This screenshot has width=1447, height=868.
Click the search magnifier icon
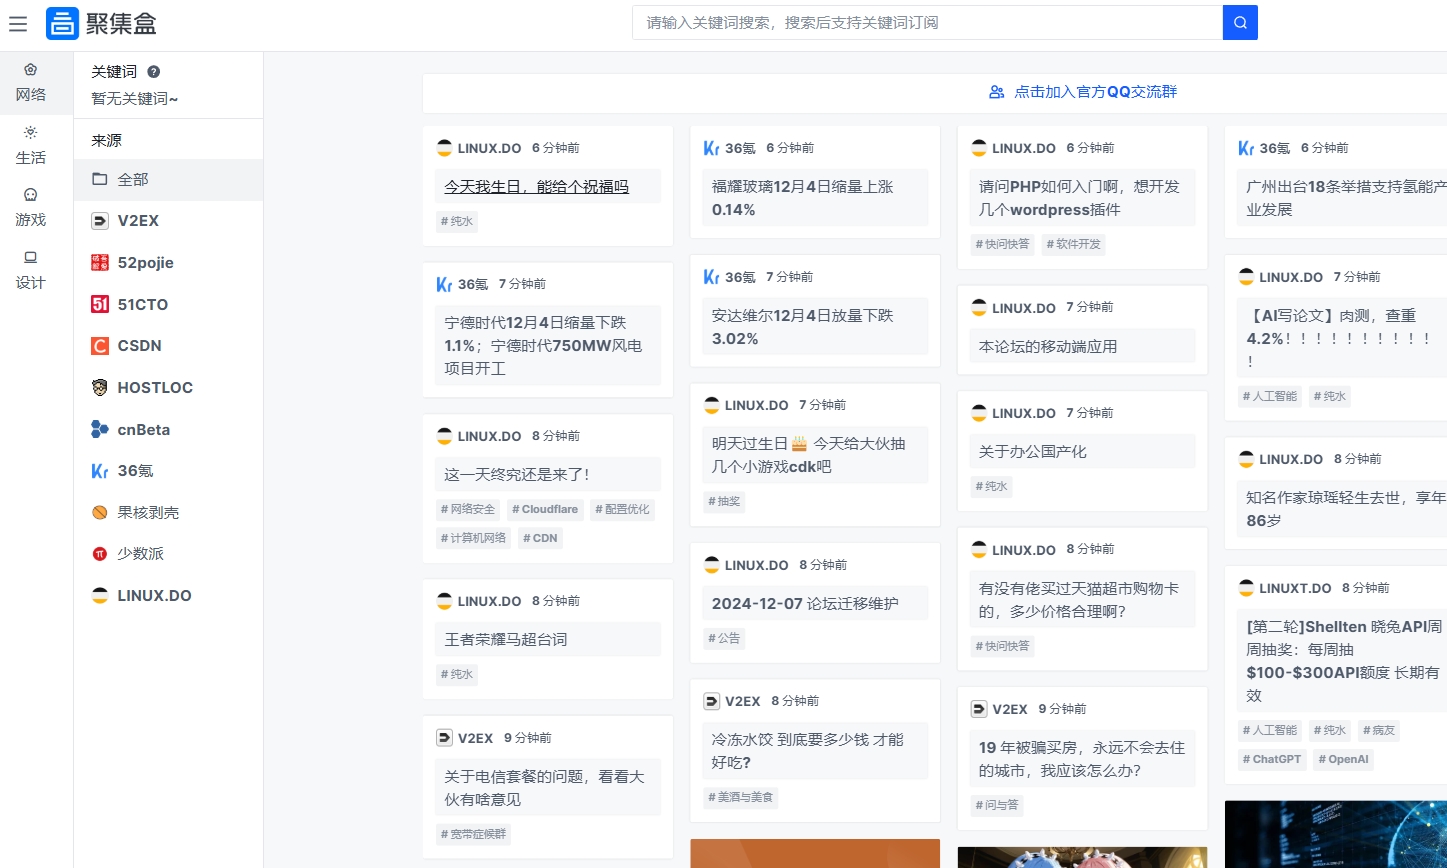pyautogui.click(x=1240, y=22)
